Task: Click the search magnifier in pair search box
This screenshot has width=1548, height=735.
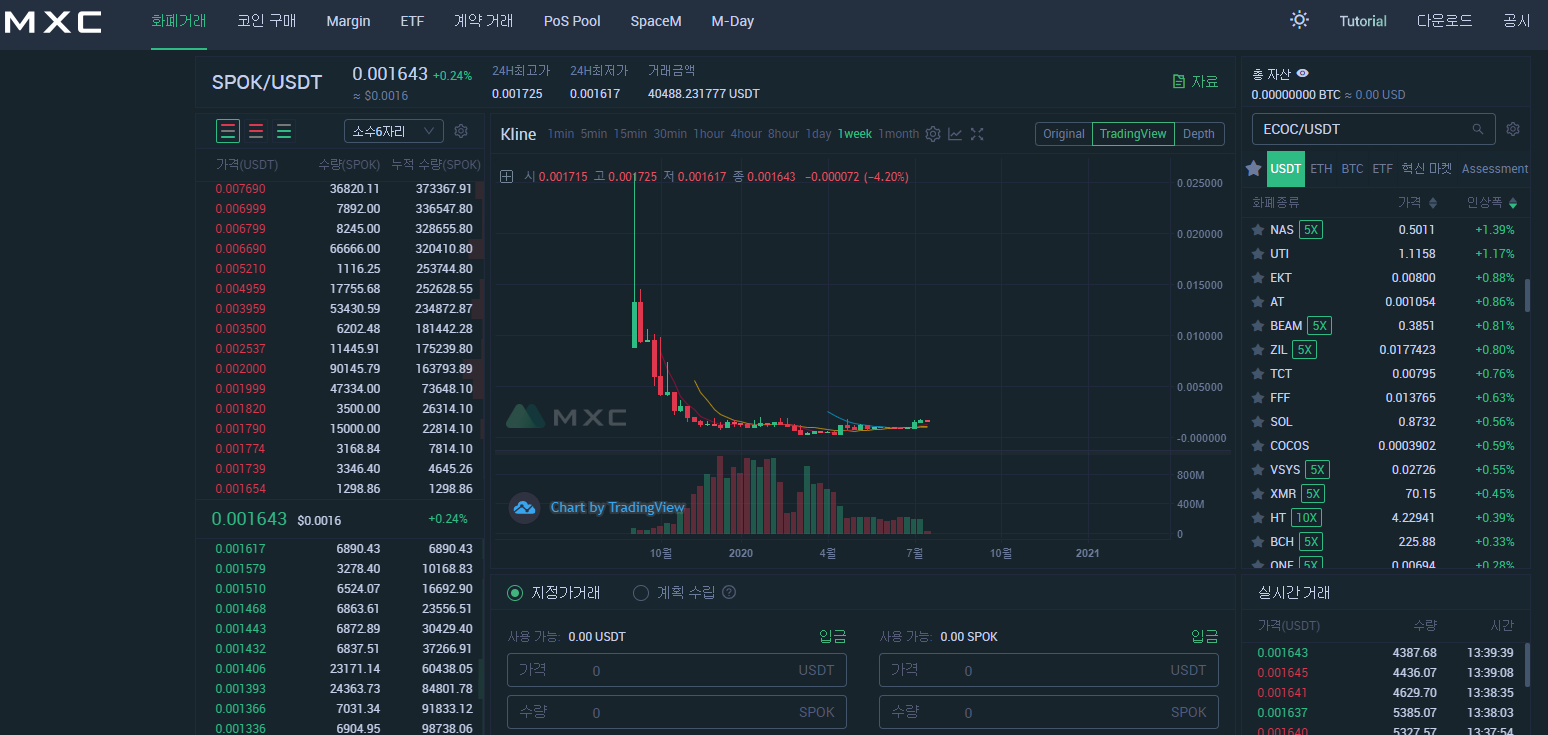Action: 1478,129
